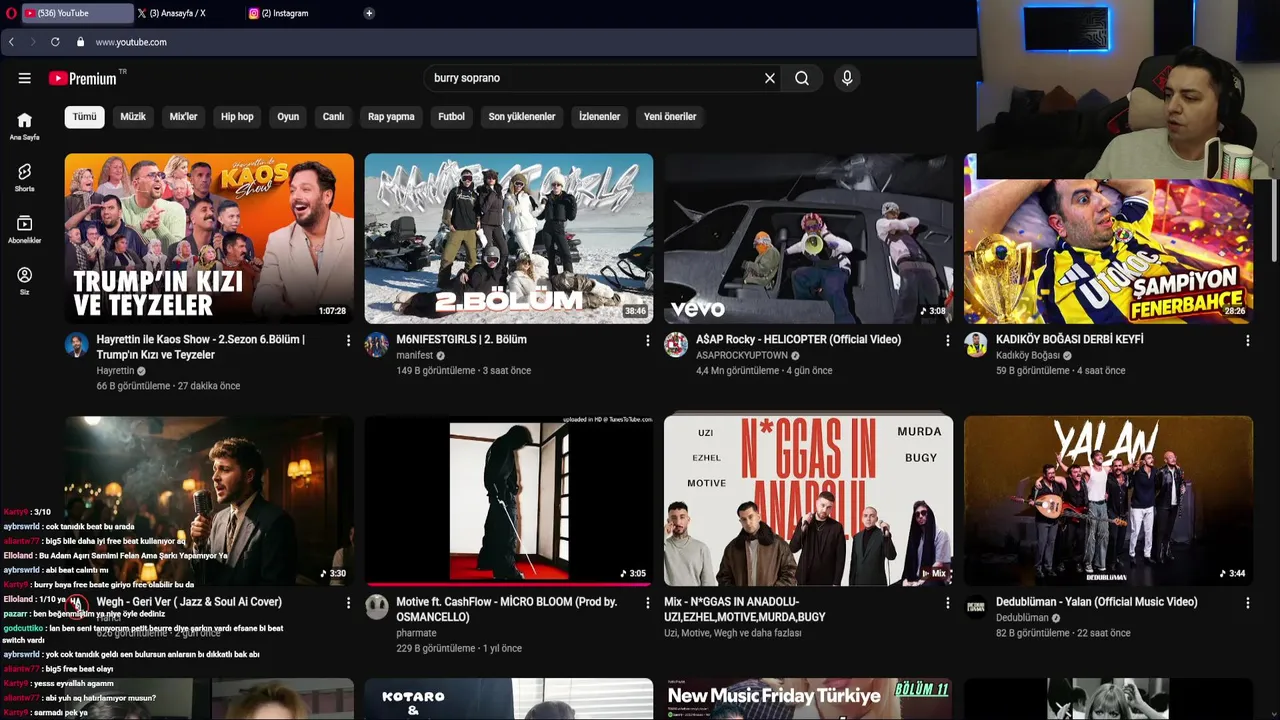Open options menu for Wegh Geri Ver video

(x=348, y=603)
